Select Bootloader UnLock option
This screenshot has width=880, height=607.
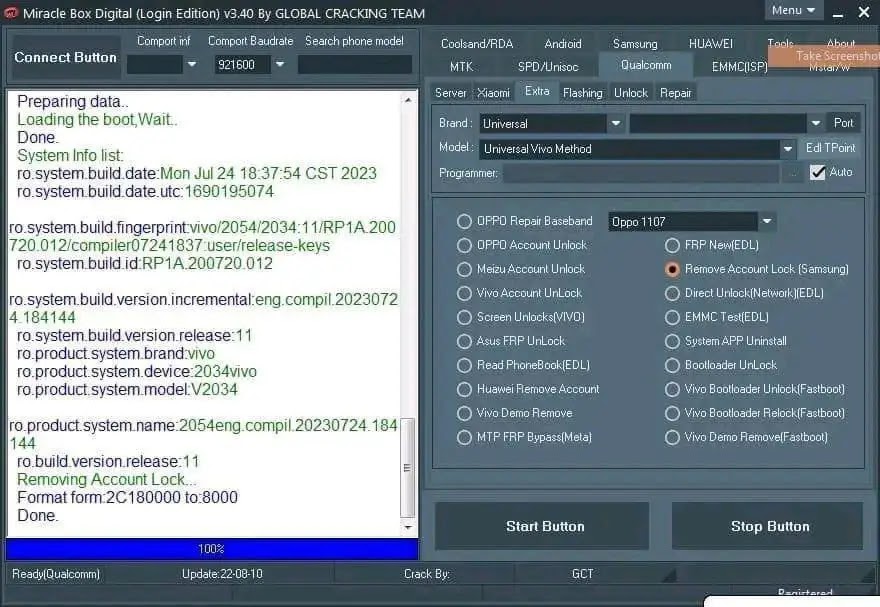[672, 366]
